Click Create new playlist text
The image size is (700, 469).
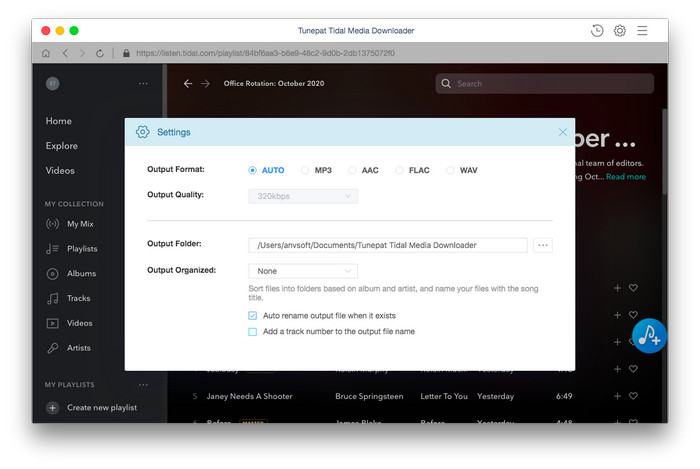(102, 408)
